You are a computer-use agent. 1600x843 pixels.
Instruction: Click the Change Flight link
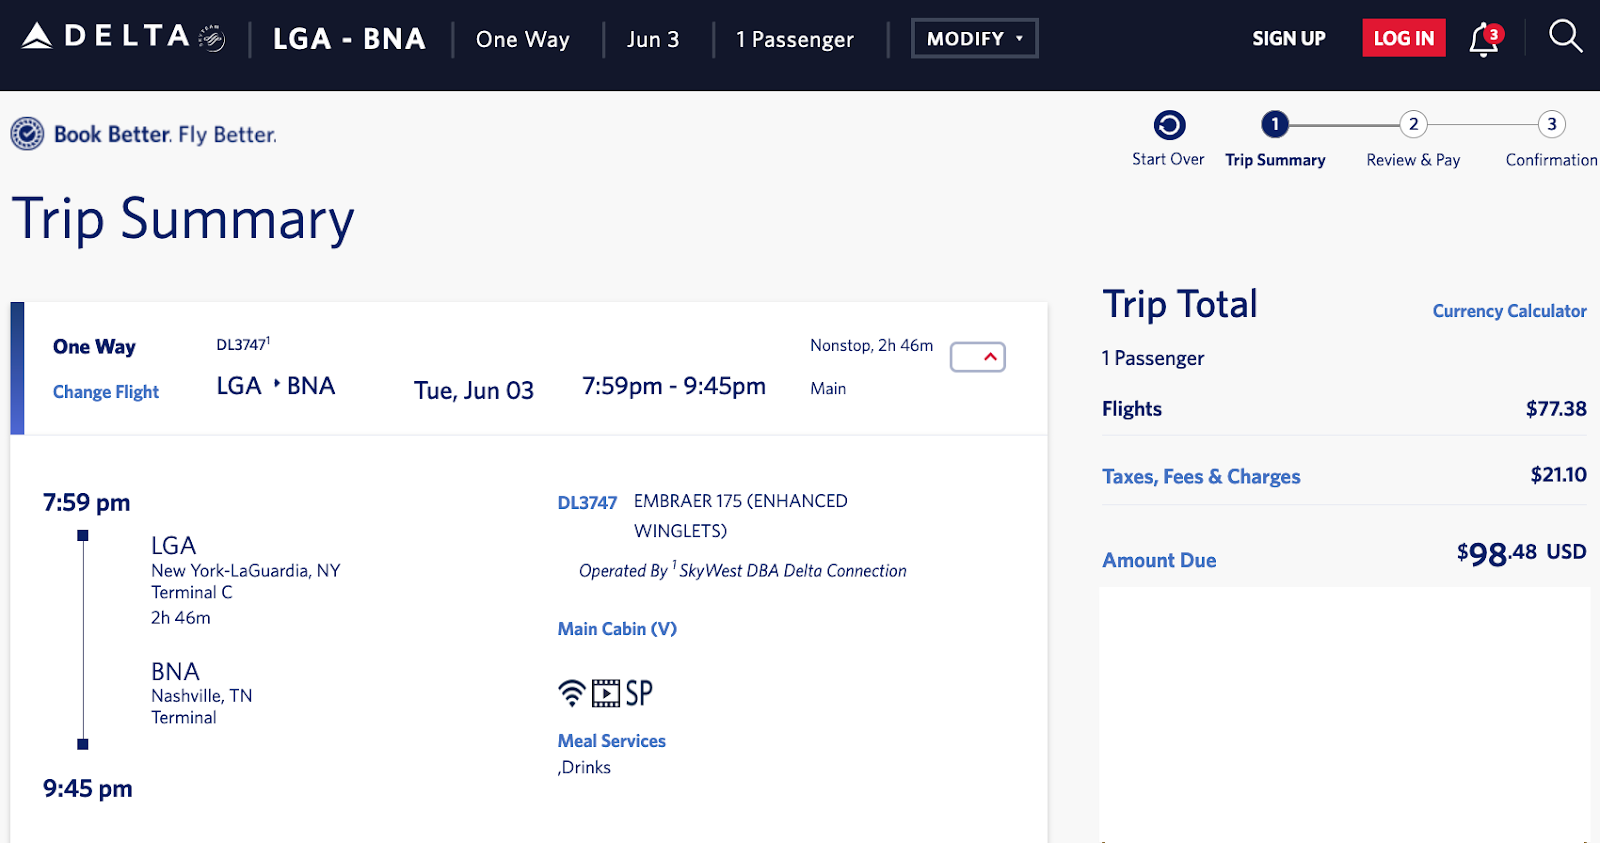(106, 392)
